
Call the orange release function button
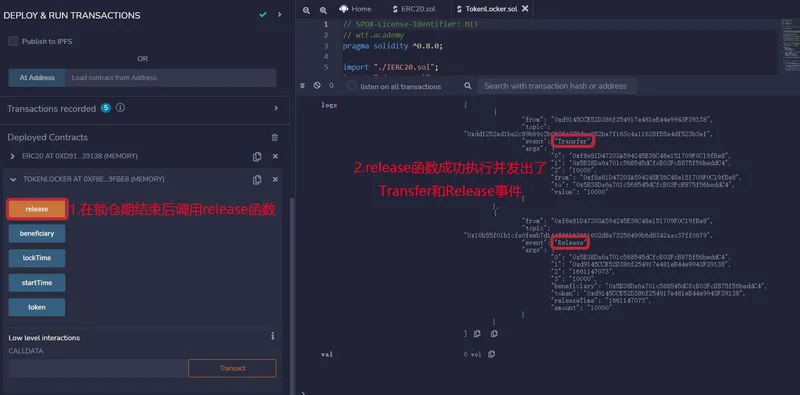[37, 209]
